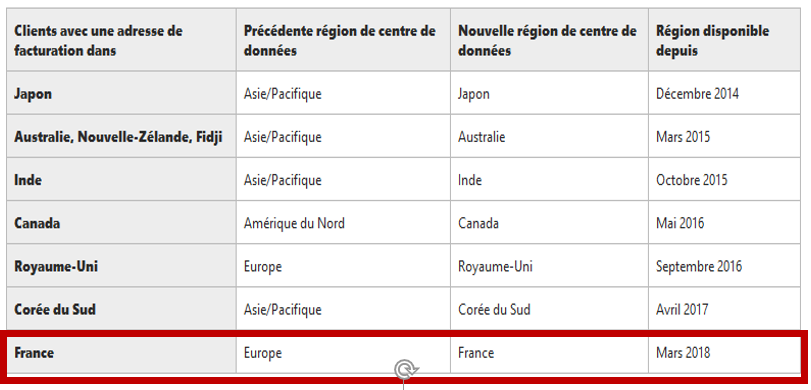
Task: Click the rotation handle icon below the table
Action: click(406, 370)
